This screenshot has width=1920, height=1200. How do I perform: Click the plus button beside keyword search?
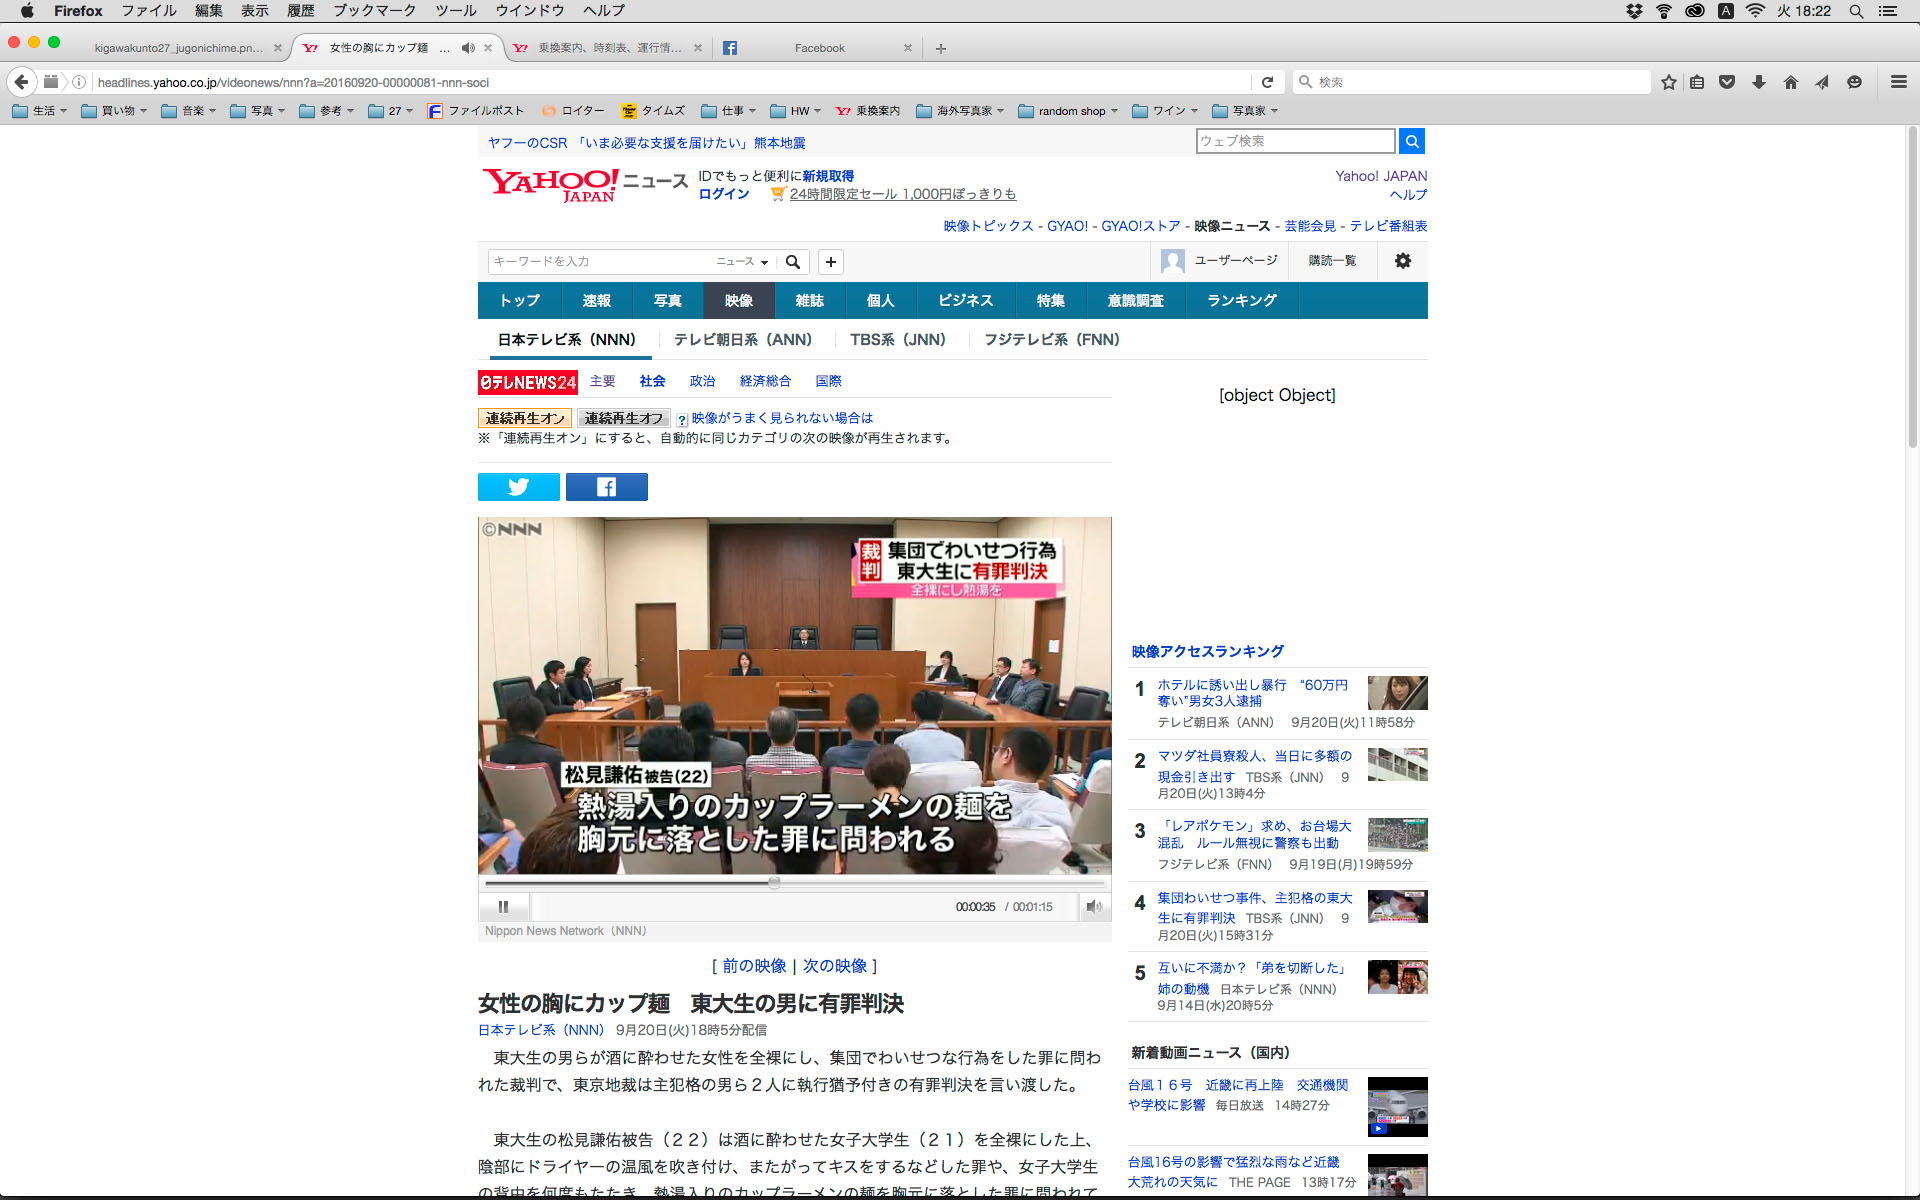coord(830,262)
